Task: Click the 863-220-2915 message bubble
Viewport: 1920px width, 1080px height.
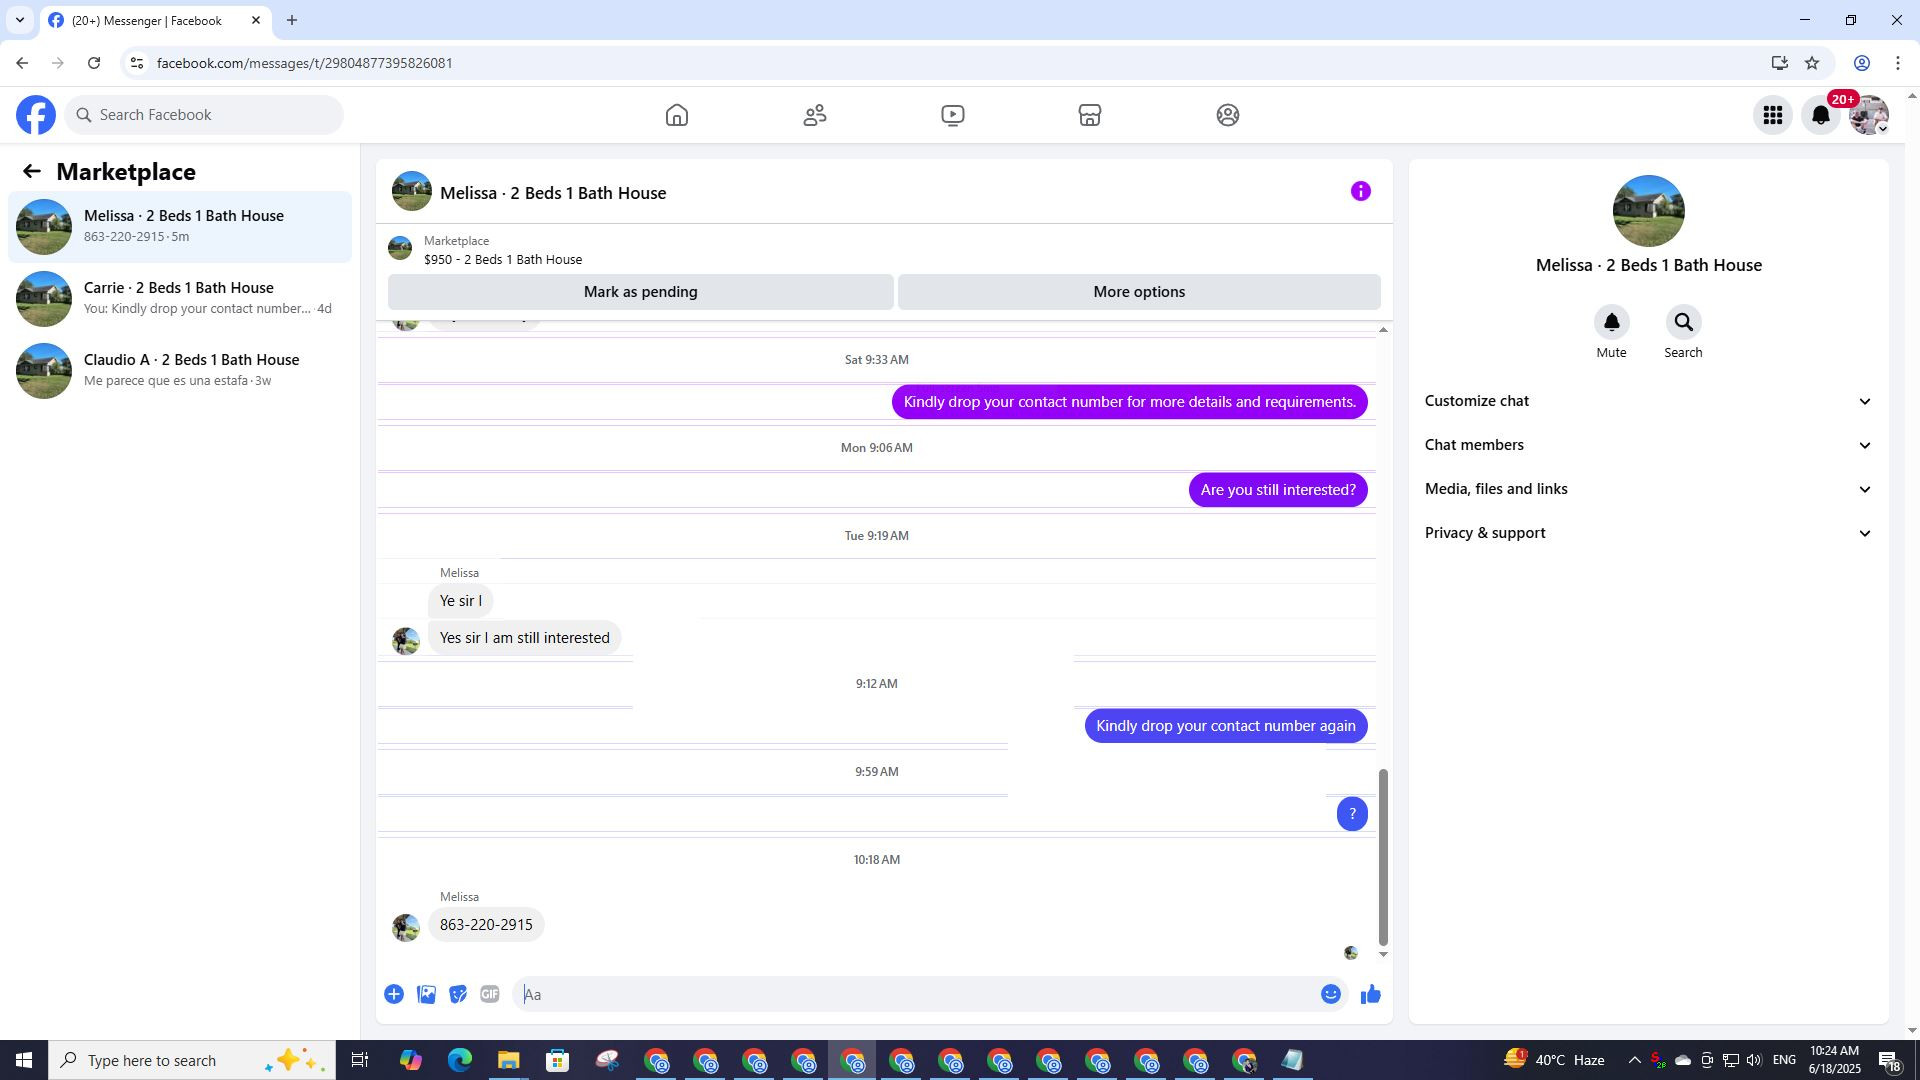Action: pos(486,925)
